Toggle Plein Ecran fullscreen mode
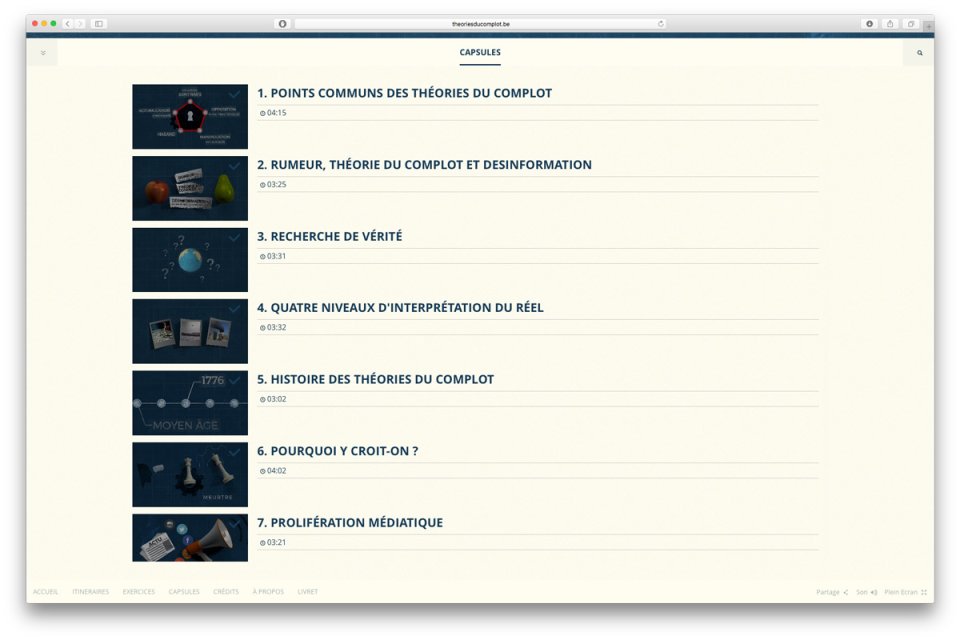The height and width of the screenshot is (640, 960). pyautogui.click(x=906, y=592)
